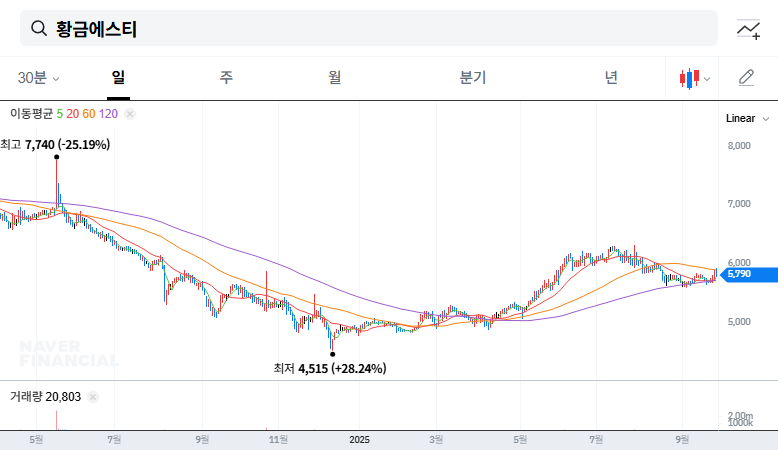Click the 거래량 20,803 label

(45, 397)
